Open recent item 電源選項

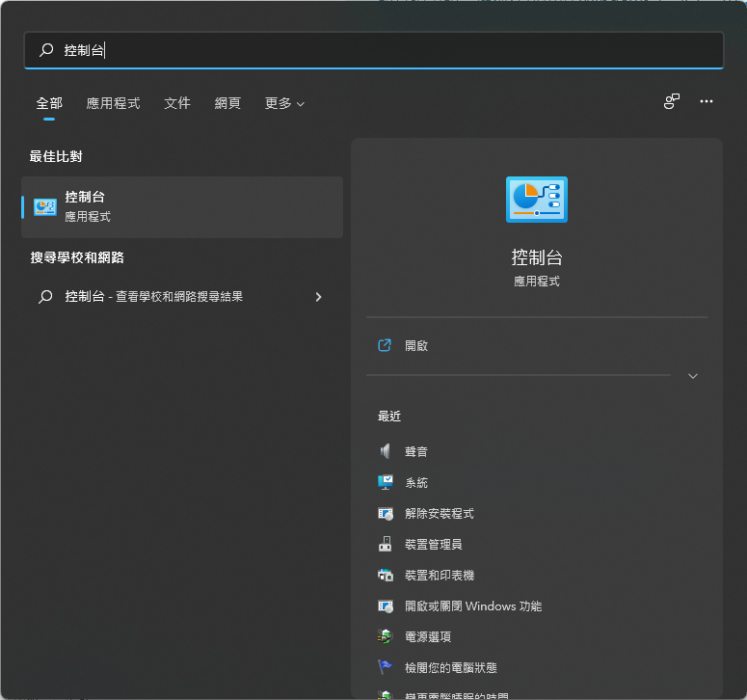(x=427, y=637)
